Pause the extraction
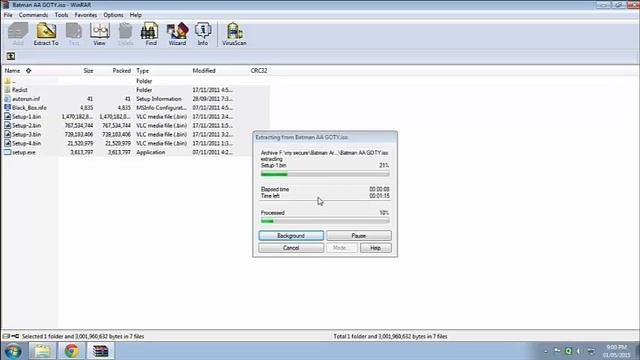Screen dimensions: 640x360 (359, 236)
